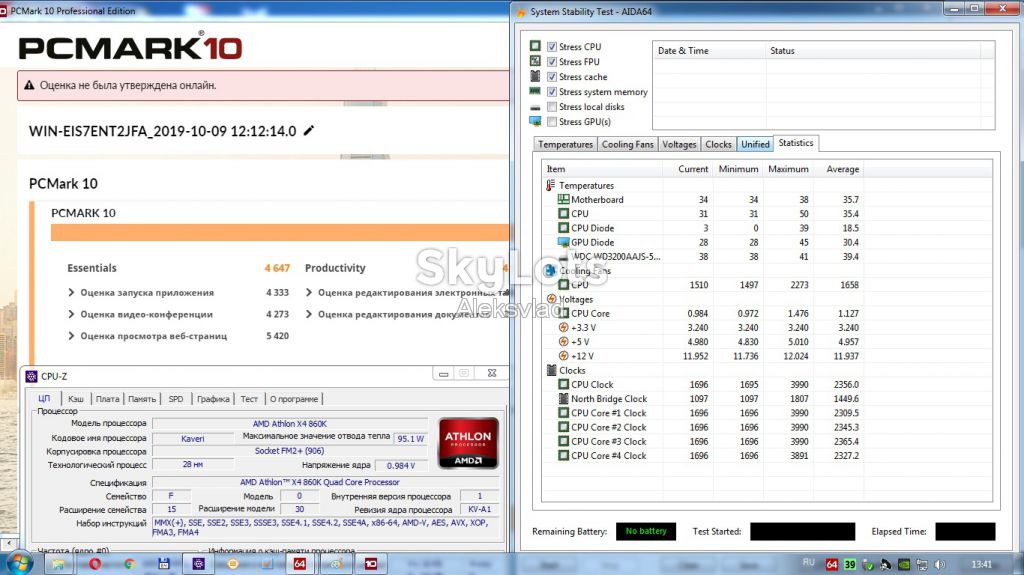The image size is (1024, 575).
Task: Open Google Chrome from the taskbar
Action: click(x=129, y=563)
